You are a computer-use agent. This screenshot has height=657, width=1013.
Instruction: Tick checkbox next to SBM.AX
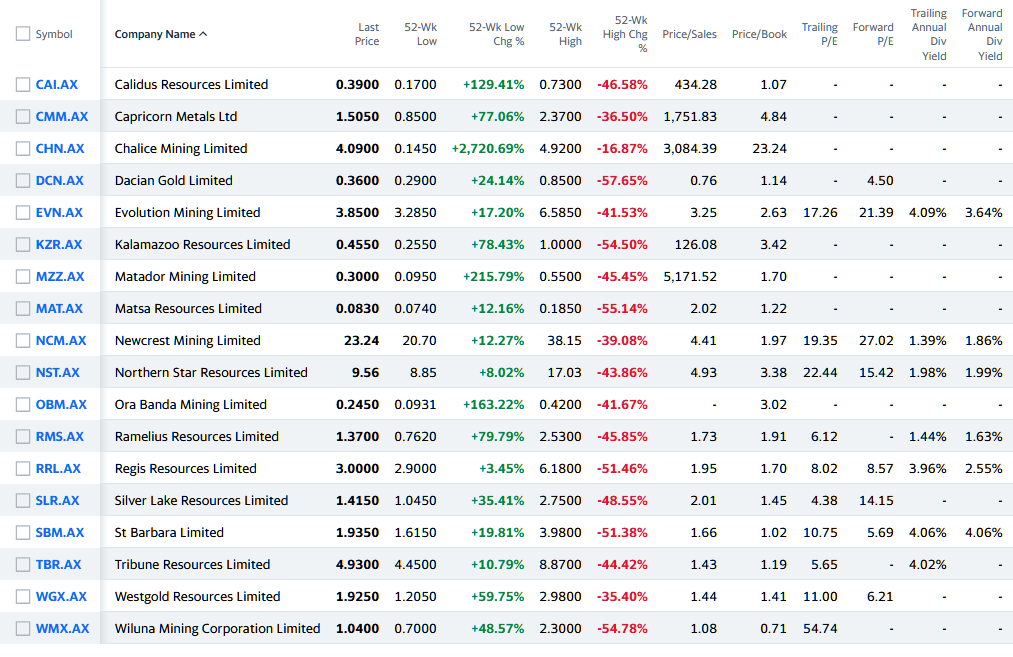23,532
